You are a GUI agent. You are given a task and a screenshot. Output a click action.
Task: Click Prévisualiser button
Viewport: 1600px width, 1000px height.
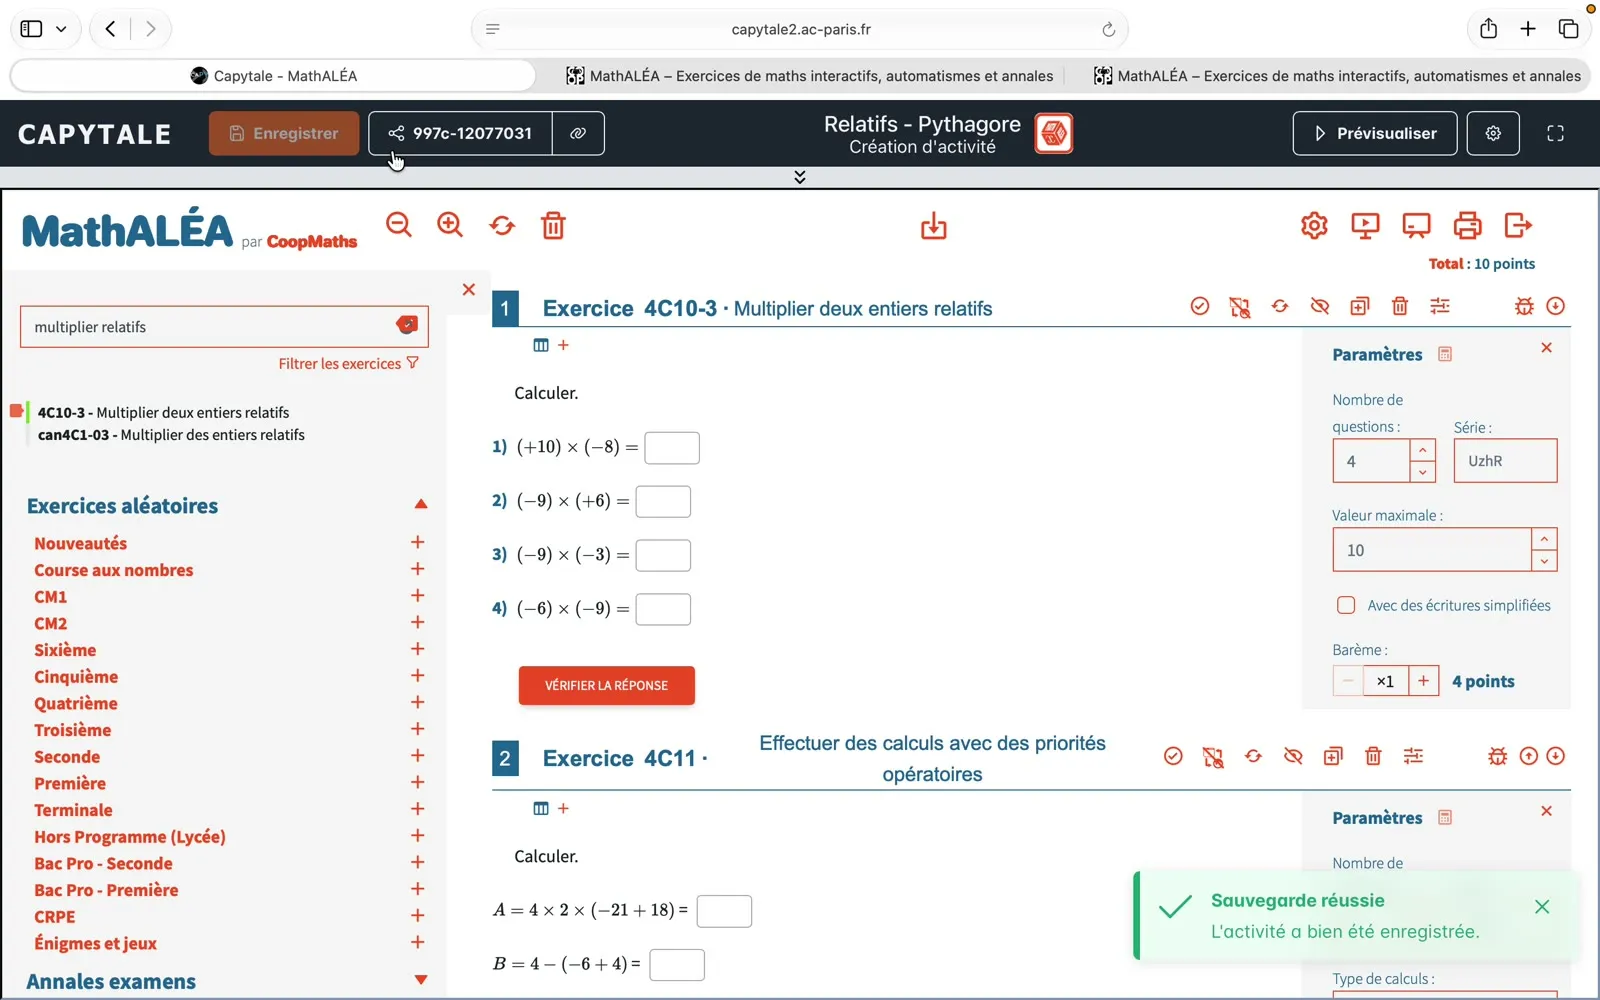click(x=1375, y=133)
